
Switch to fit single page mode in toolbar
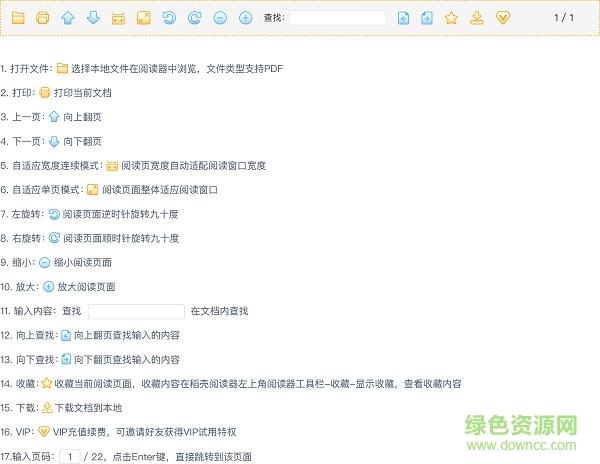pyautogui.click(x=144, y=18)
